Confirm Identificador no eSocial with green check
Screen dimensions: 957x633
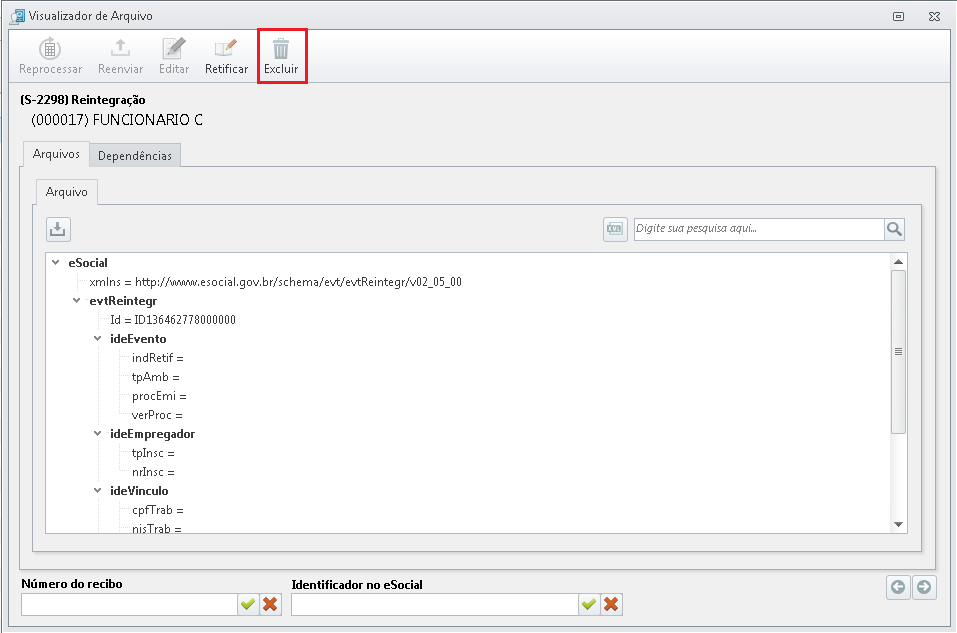[x=589, y=604]
